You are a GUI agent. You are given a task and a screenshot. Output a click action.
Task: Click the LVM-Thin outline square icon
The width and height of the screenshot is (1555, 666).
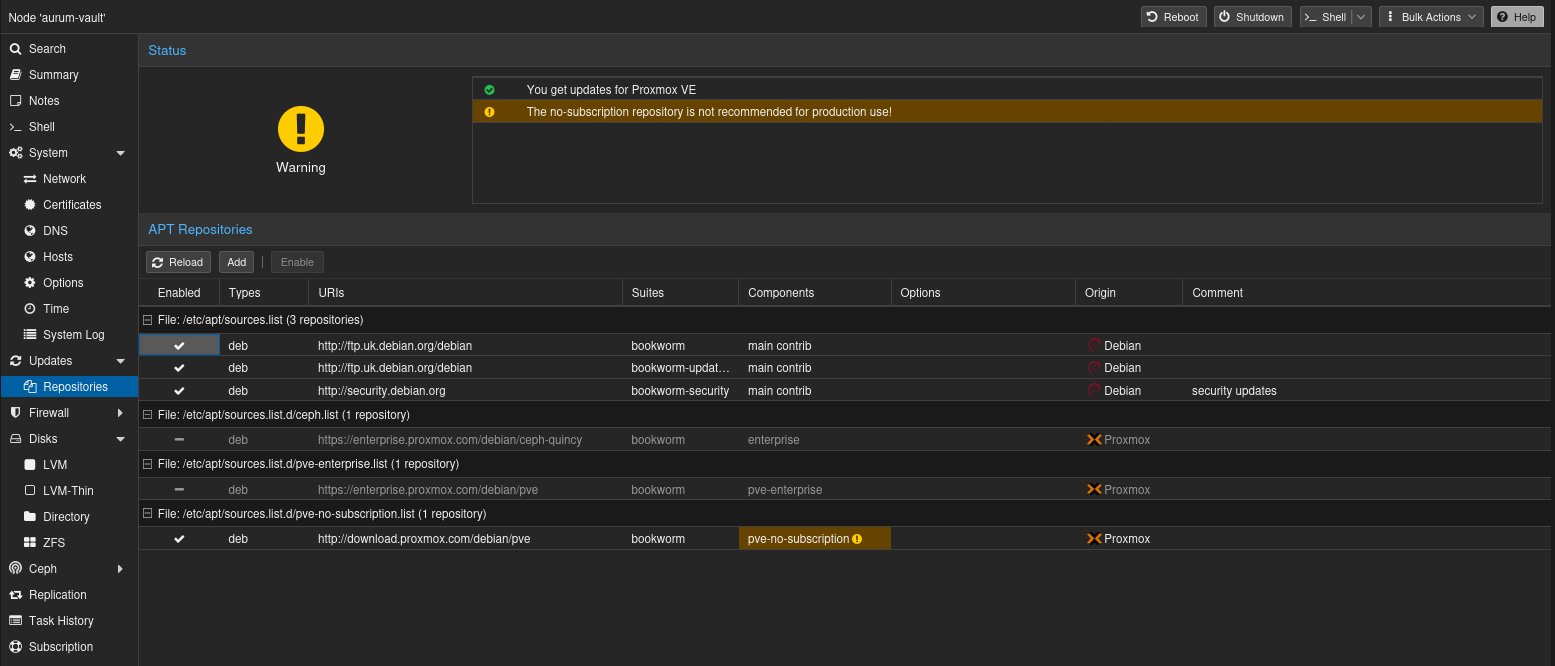click(x=30, y=491)
